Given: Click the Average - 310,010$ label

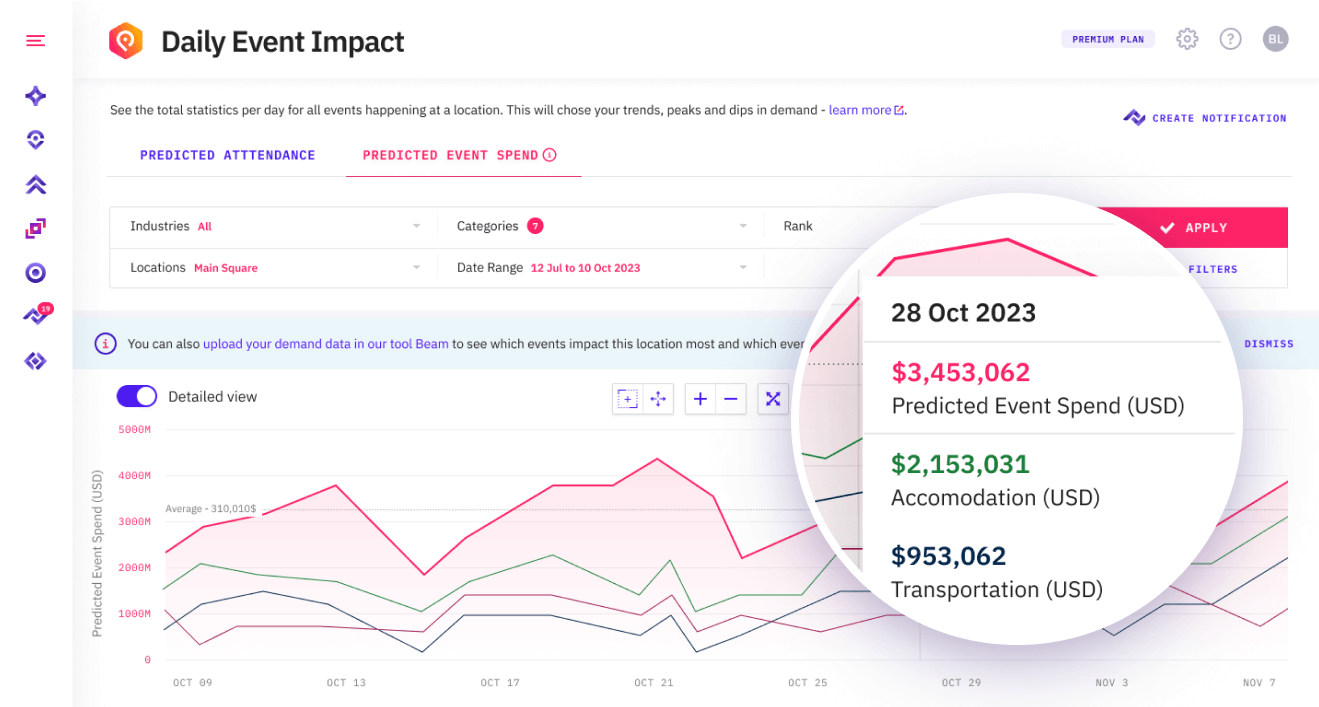Looking at the screenshot, I should coord(211,509).
